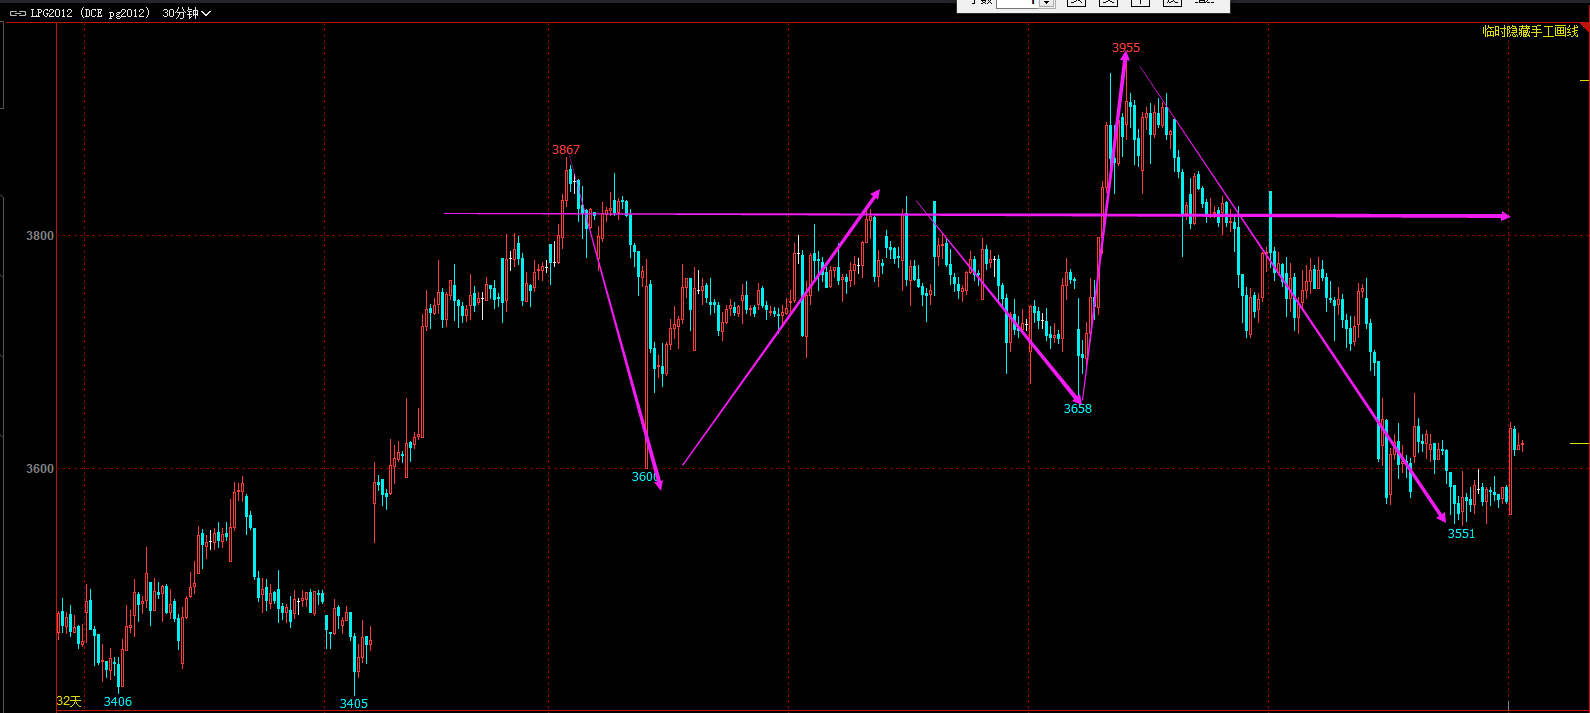Click the third boxed icon in floating toolbar
Viewport: 1590px width, 713px height.
coord(1140,2)
